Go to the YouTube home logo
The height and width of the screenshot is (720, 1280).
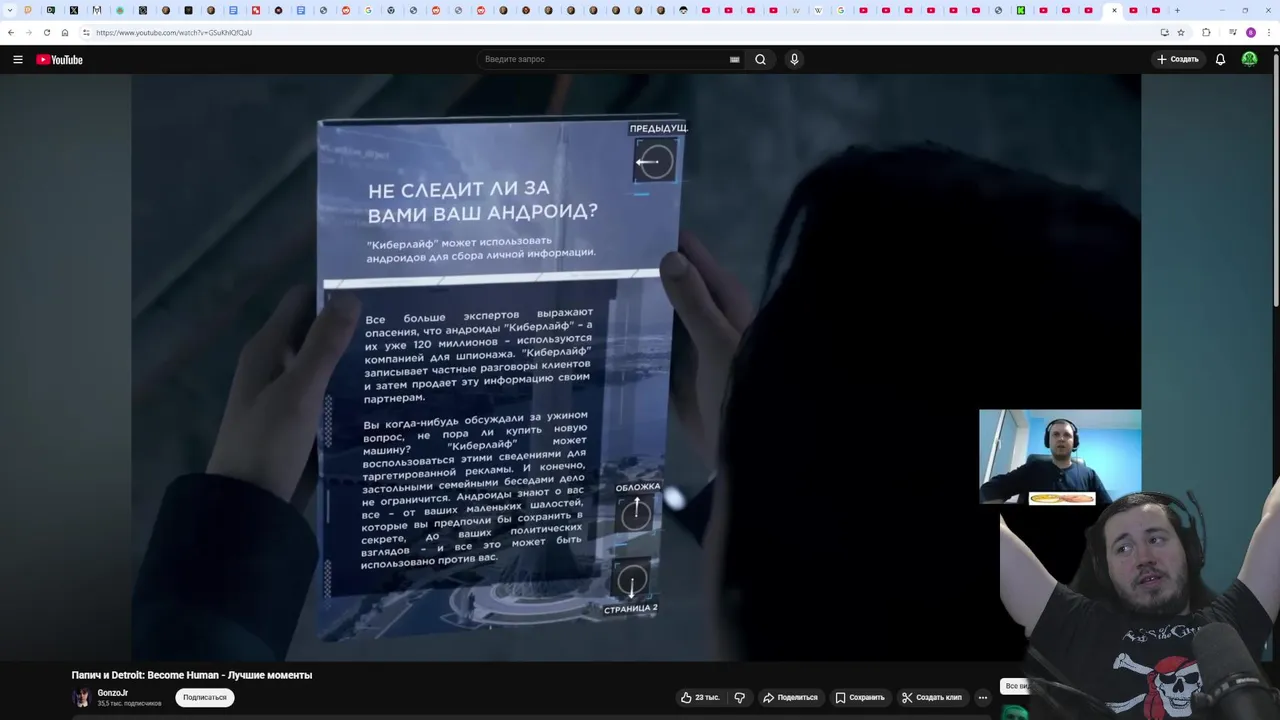point(59,60)
